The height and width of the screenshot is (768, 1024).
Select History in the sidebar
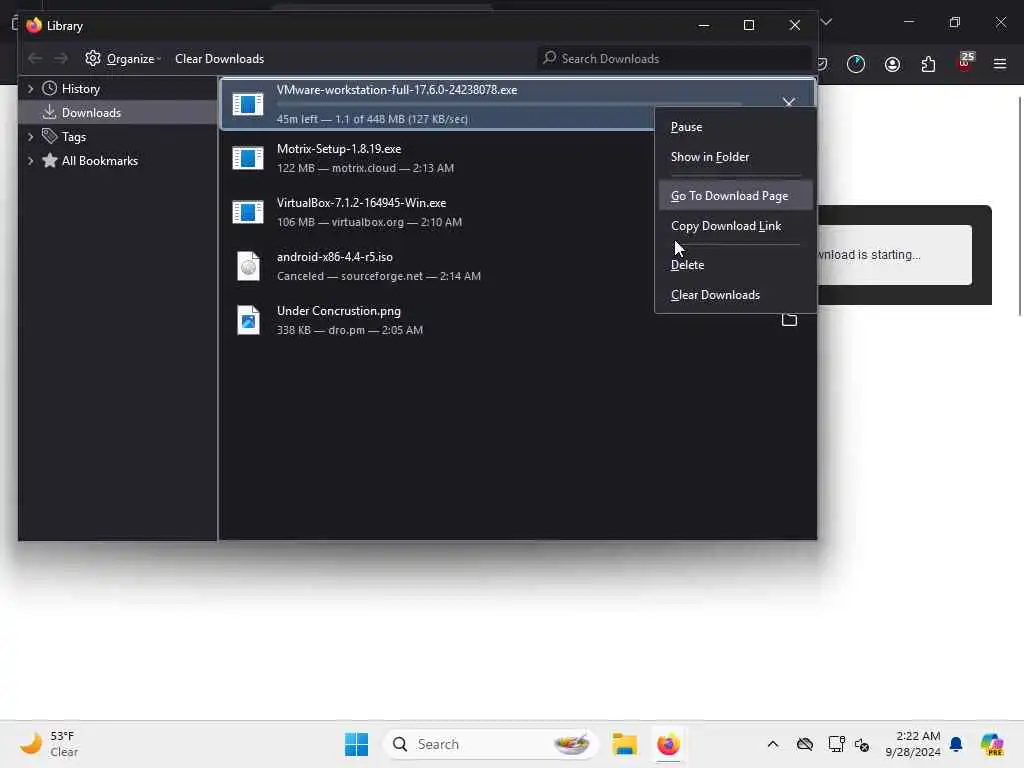click(80, 88)
